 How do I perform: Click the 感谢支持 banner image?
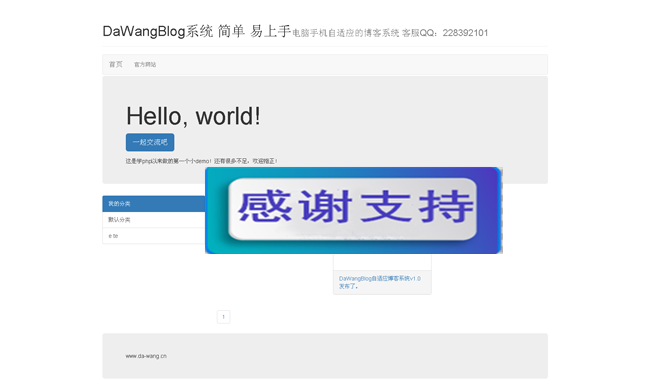(354, 210)
